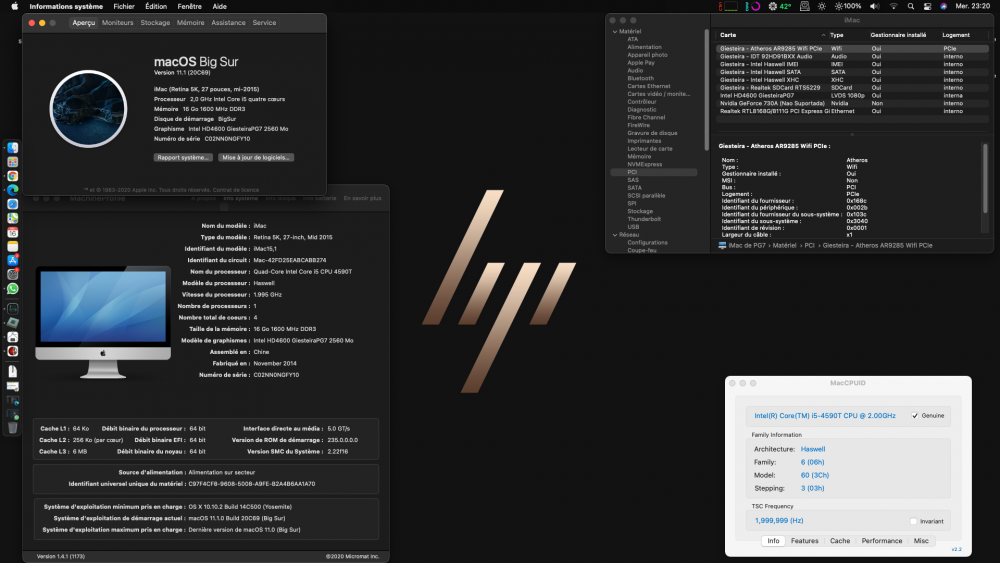Click the 42° temperature sensor icon
Viewport: 1000px width, 563px height.
click(x=779, y=6)
